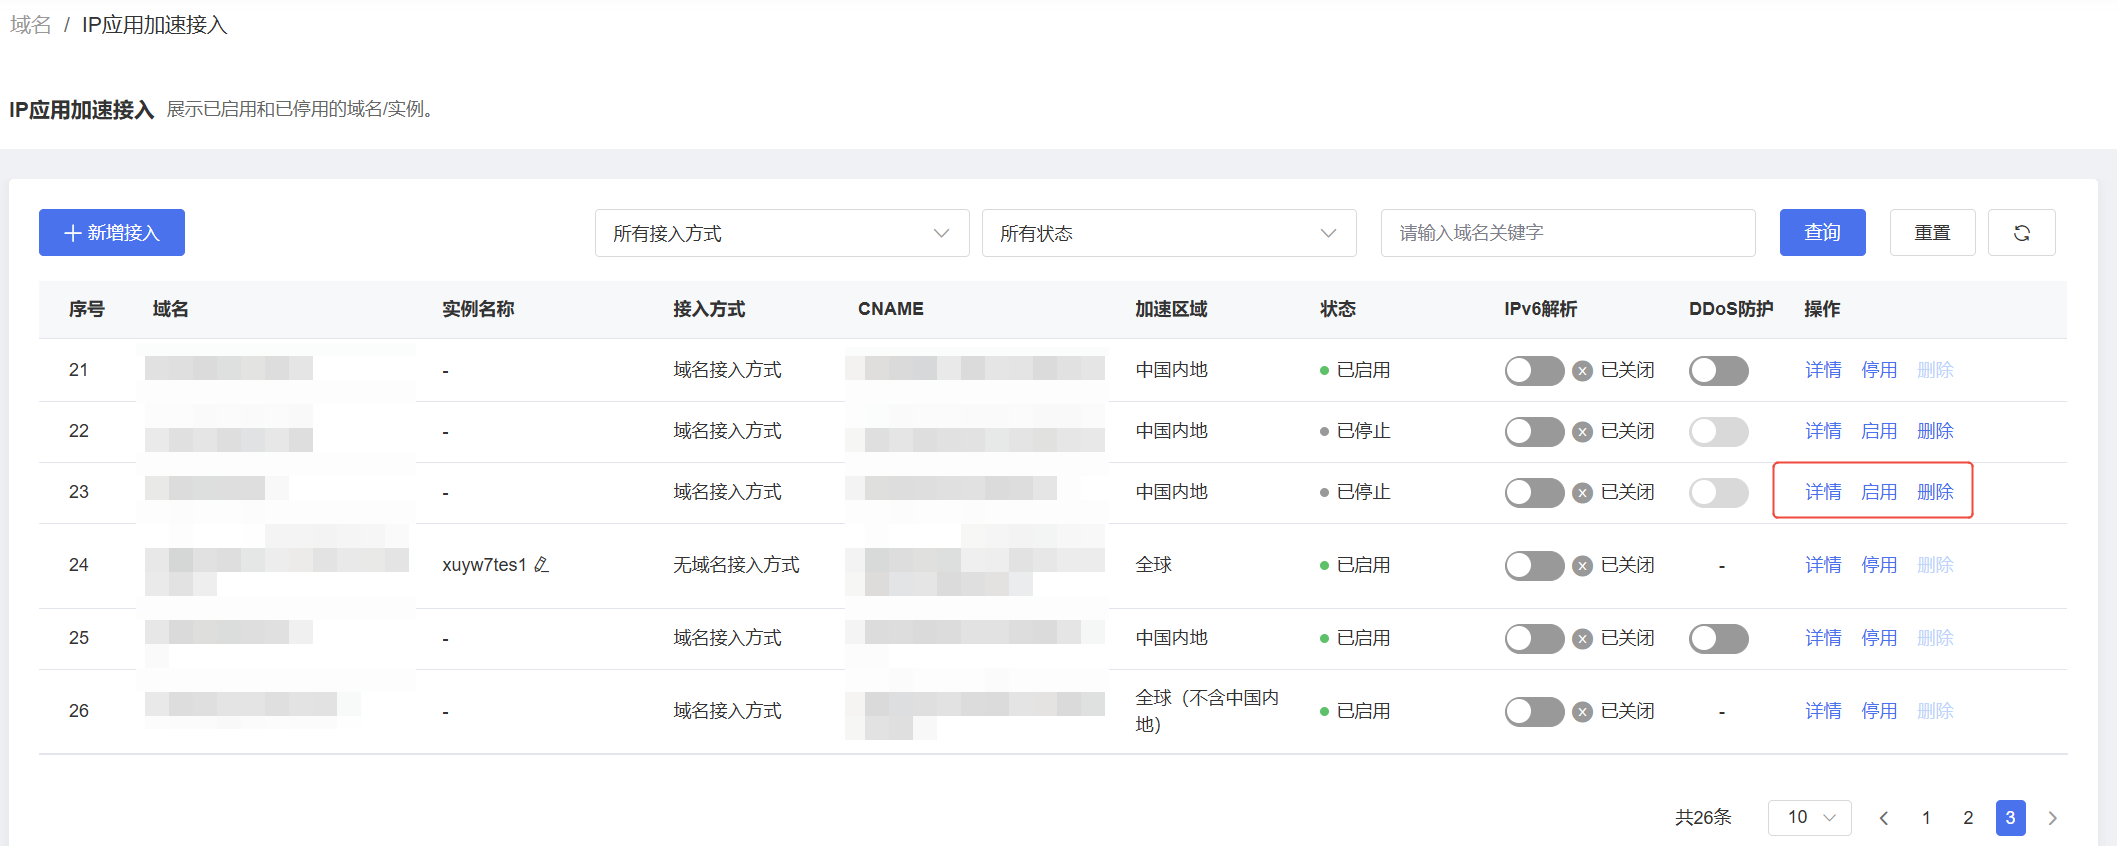Toggle IPv6解析 switch in row 23
Viewport: 2117px width, 846px height.
1534,493
